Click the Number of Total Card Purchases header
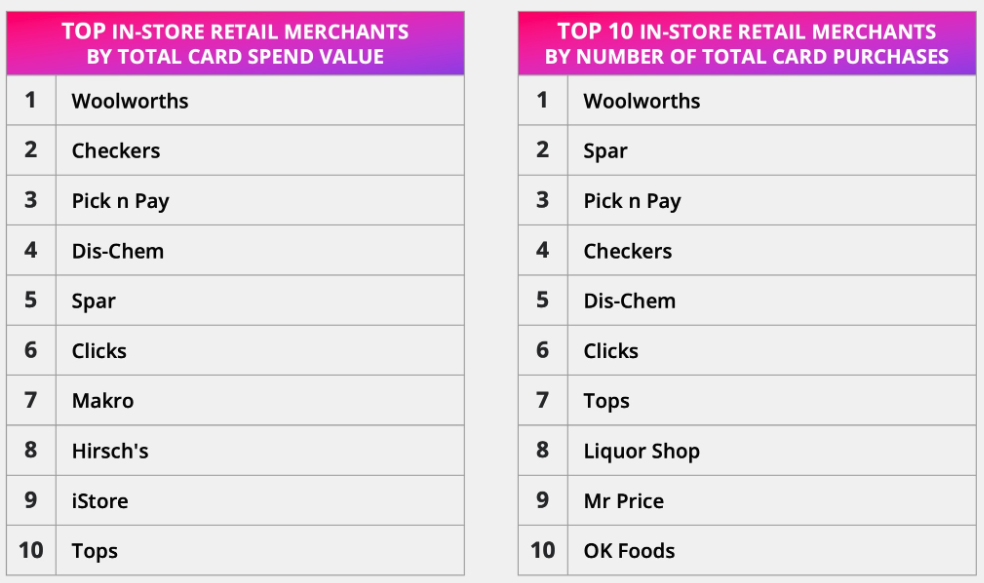984x583 pixels. click(x=747, y=44)
